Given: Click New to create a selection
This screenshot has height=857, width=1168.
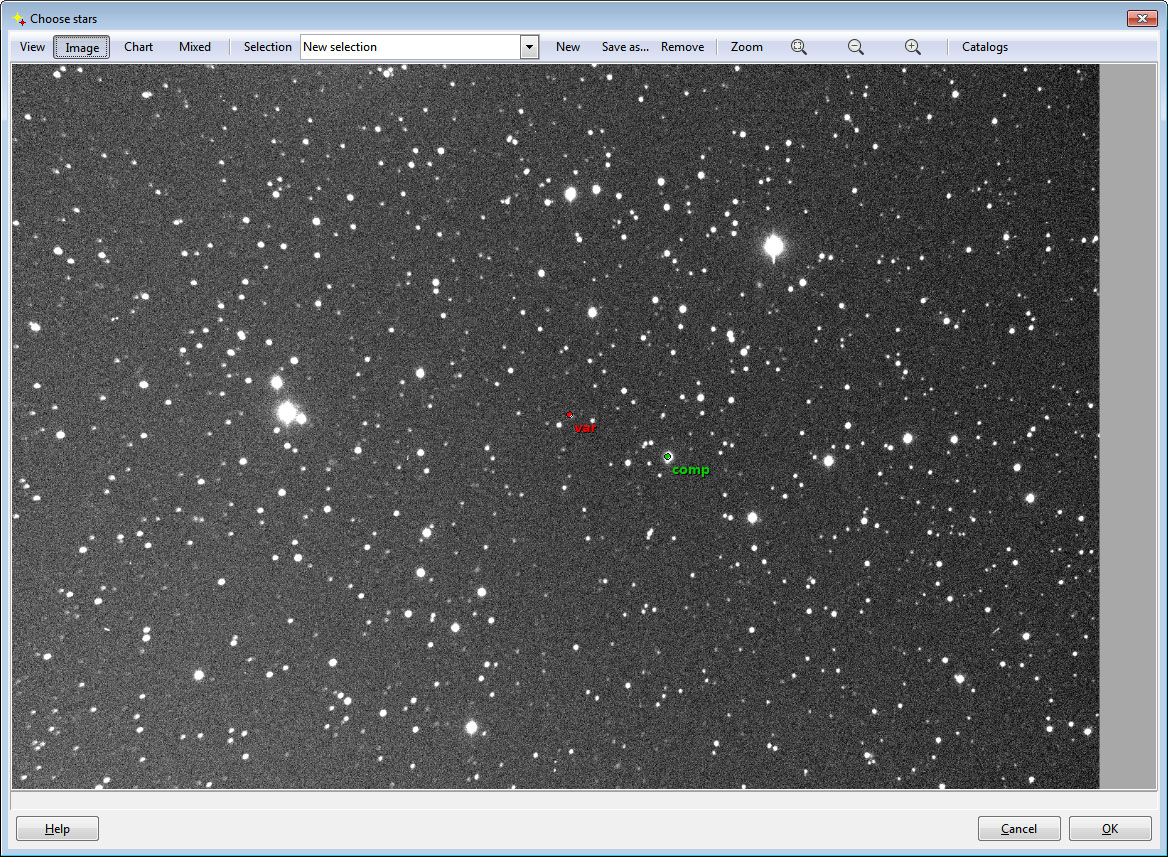Looking at the screenshot, I should 568,47.
